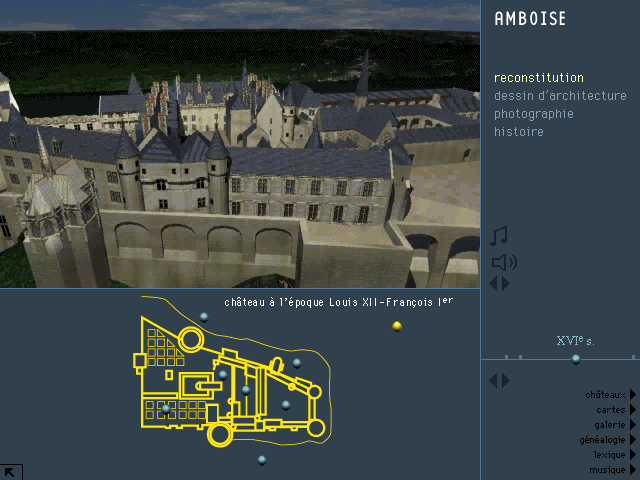This screenshot has width=640, height=480.
Task: Click the left arrow beneath the timeline
Action: tap(493, 380)
